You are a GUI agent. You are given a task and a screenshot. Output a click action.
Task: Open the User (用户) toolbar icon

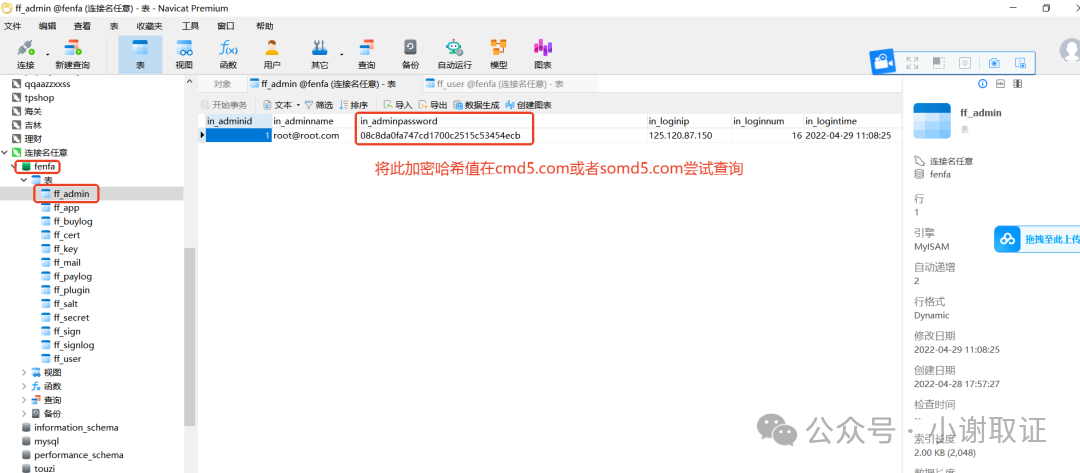[272, 54]
